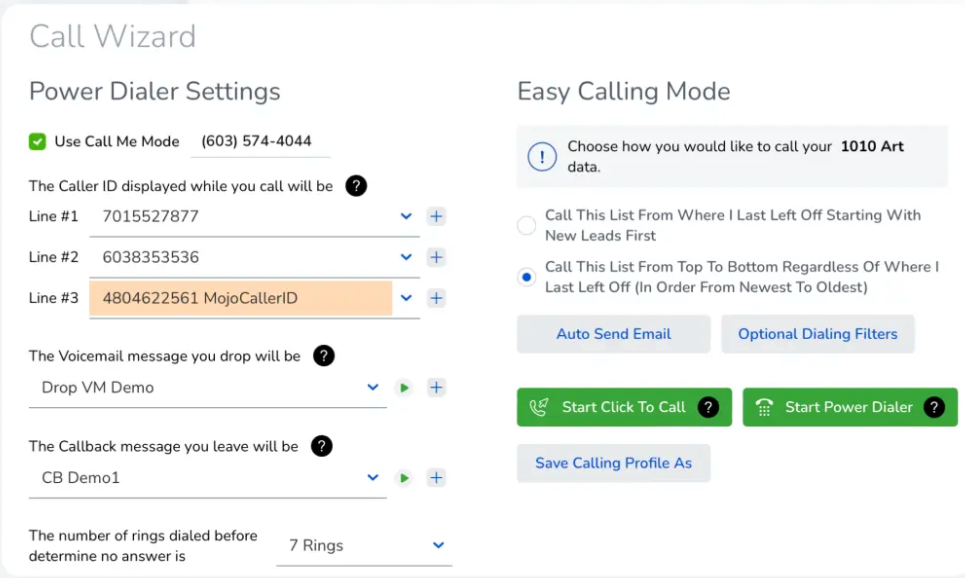The height and width of the screenshot is (578, 965).
Task: Click the plus icon next to callback message dropdown
Action: (436, 477)
